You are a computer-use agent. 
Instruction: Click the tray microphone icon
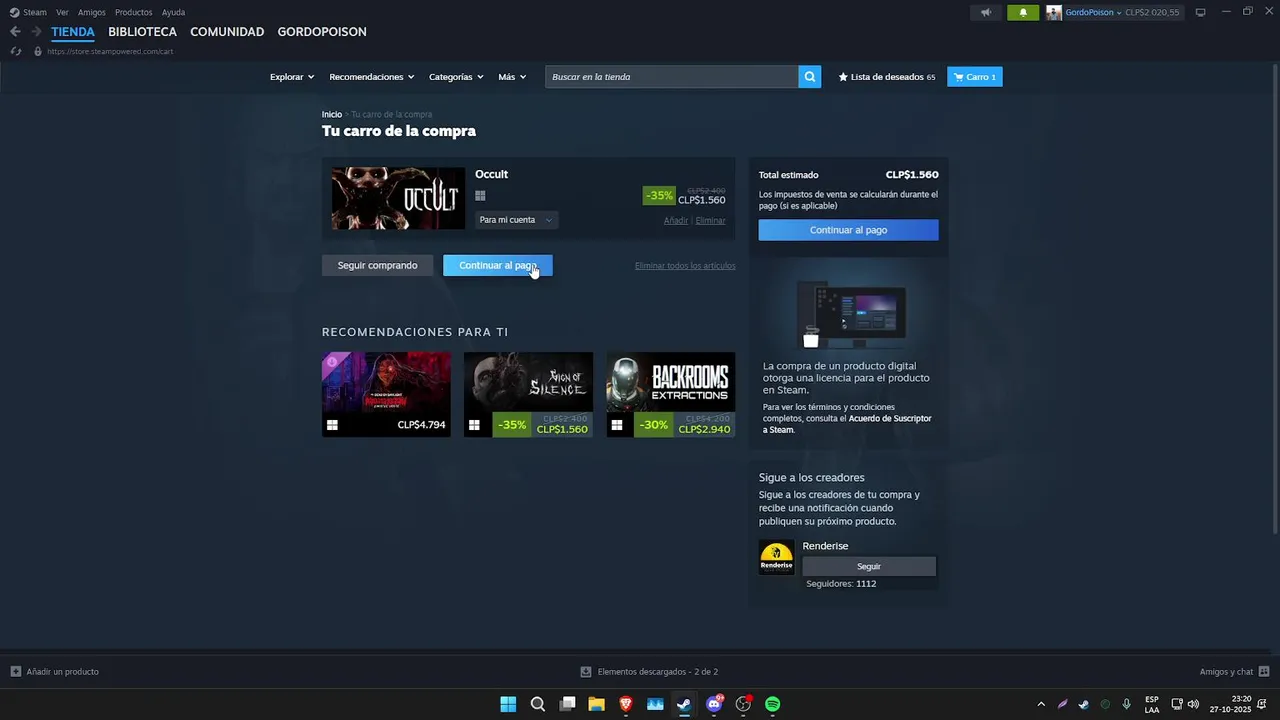tap(1127, 704)
